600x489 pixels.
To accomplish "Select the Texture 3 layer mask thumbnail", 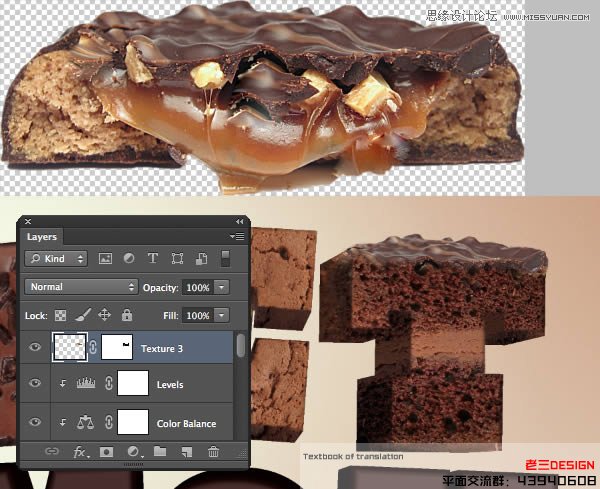I will click(x=117, y=347).
